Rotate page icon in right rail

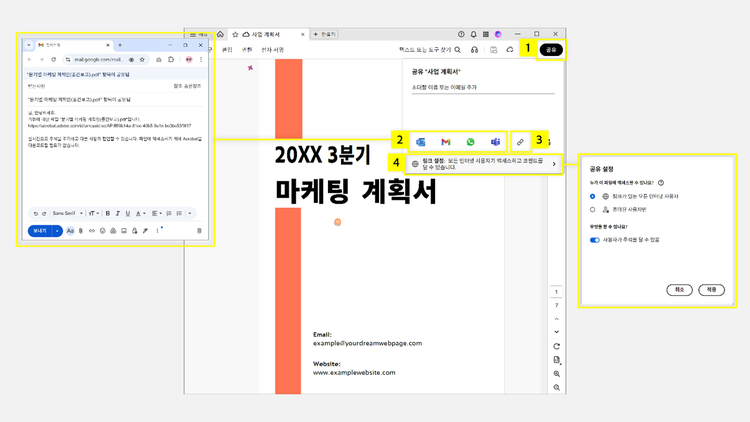point(556,346)
